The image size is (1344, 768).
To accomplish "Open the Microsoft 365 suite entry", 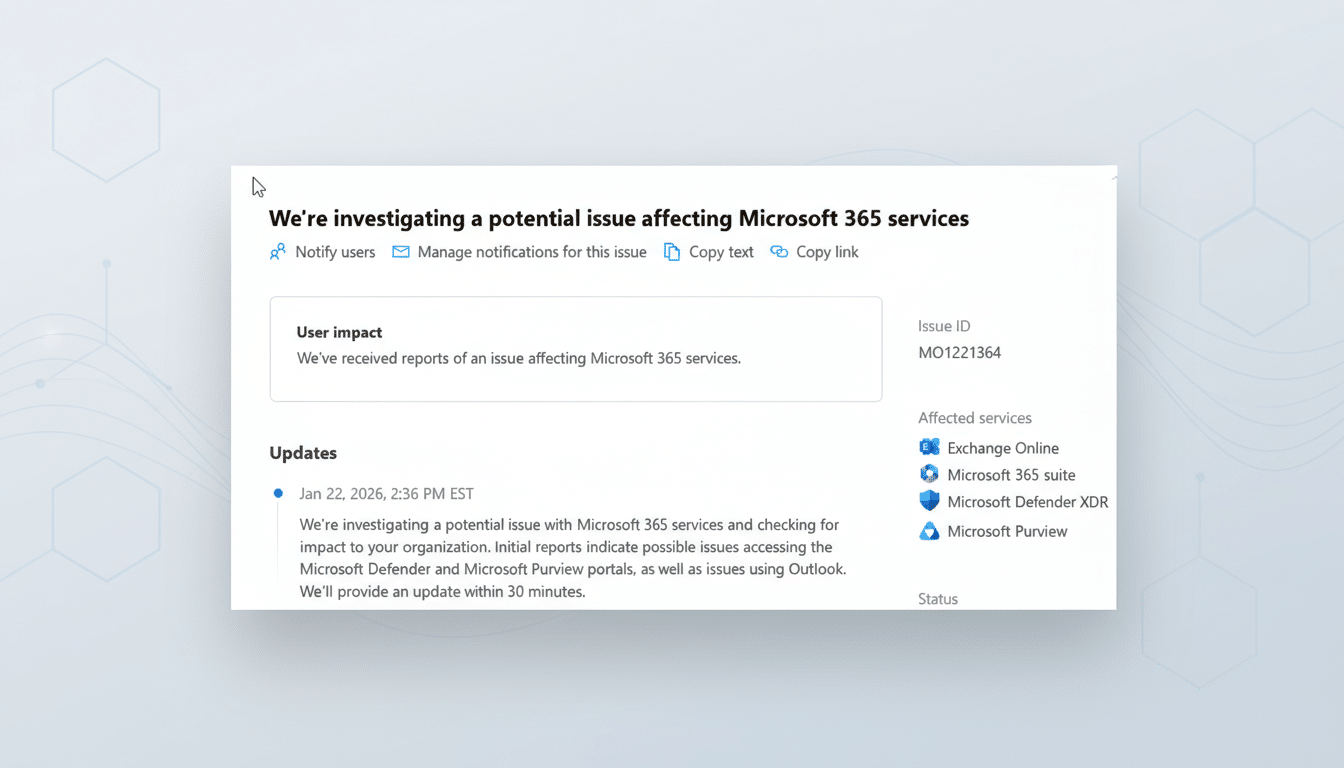I will tap(1011, 474).
